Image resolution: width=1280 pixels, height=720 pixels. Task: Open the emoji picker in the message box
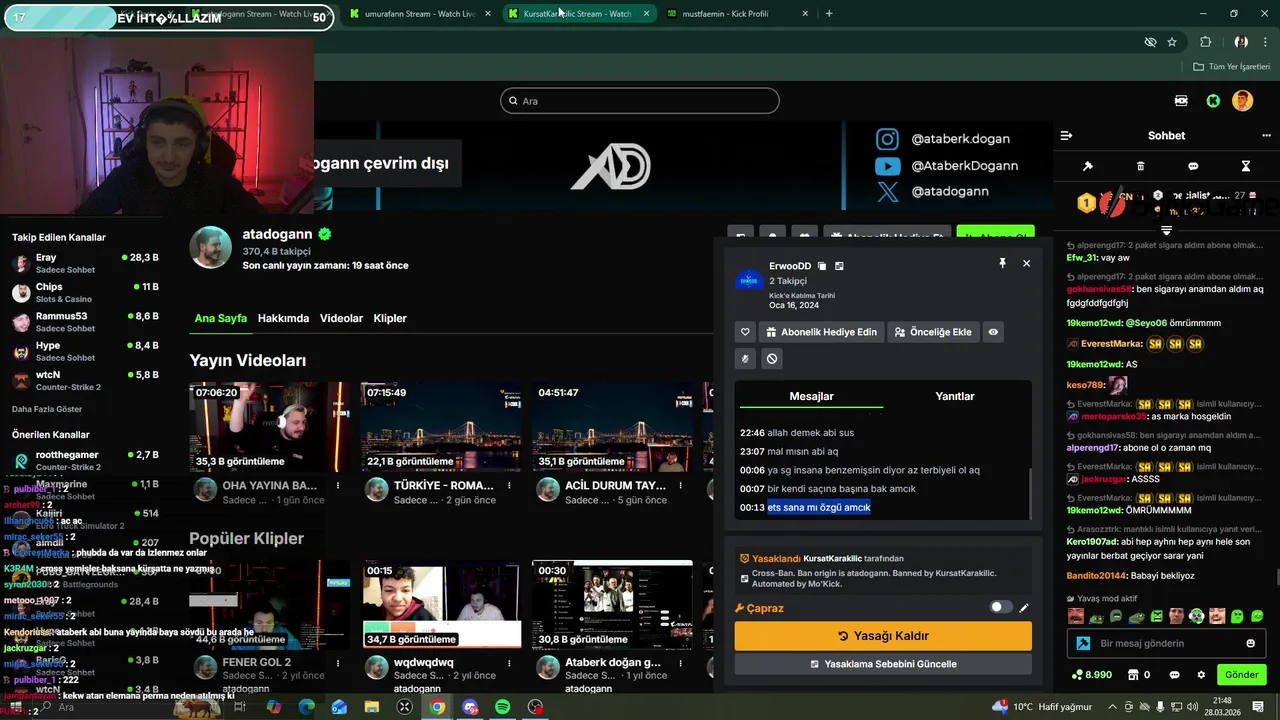coord(1250,643)
